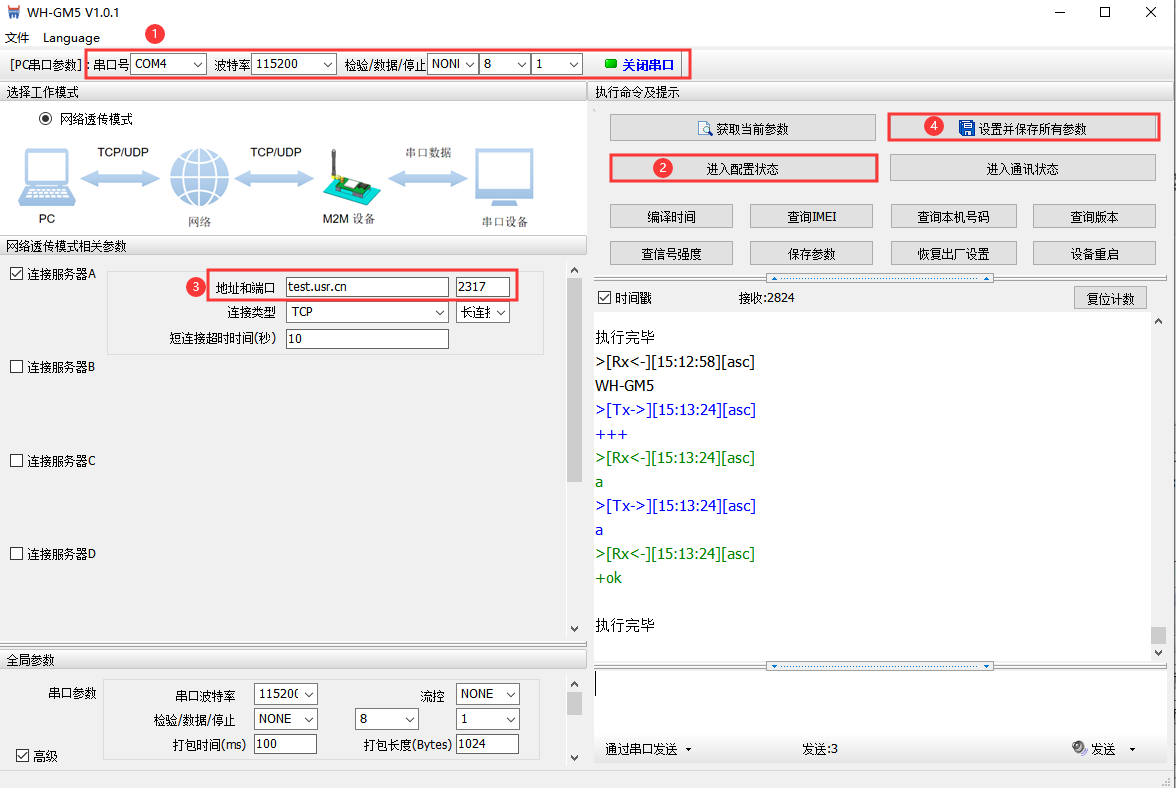Toggle the 时间戳 timestamp checkbox
Image resolution: width=1176 pixels, height=788 pixels.
[604, 298]
